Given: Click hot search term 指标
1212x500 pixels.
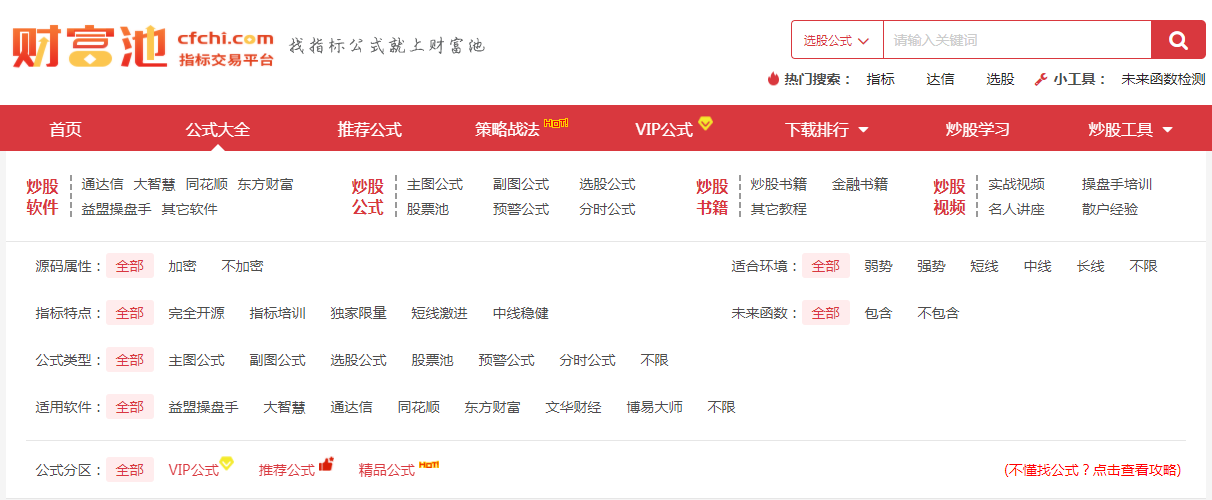Looking at the screenshot, I should coord(880,79).
